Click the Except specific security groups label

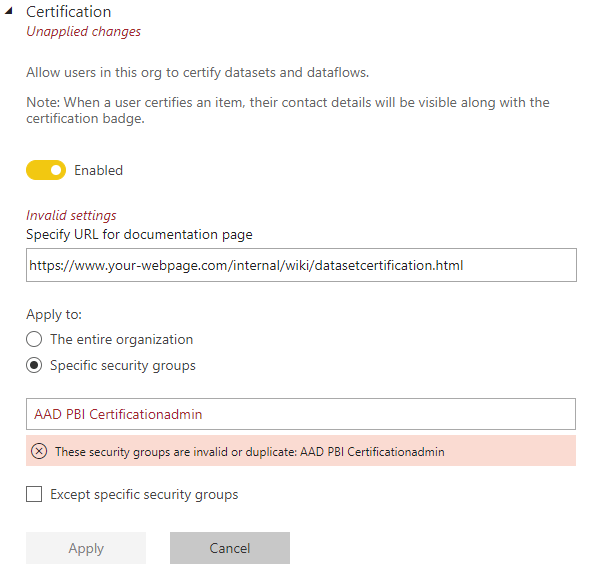pos(144,494)
